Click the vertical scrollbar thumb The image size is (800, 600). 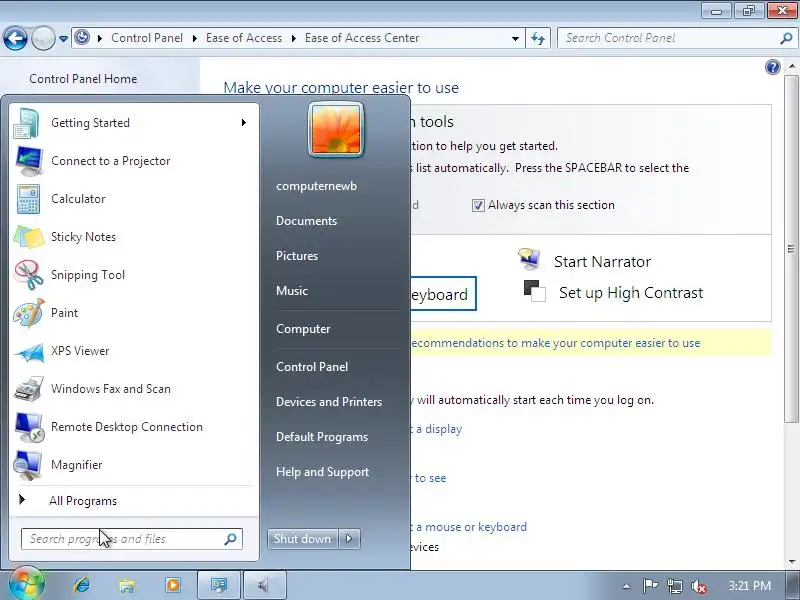791,248
